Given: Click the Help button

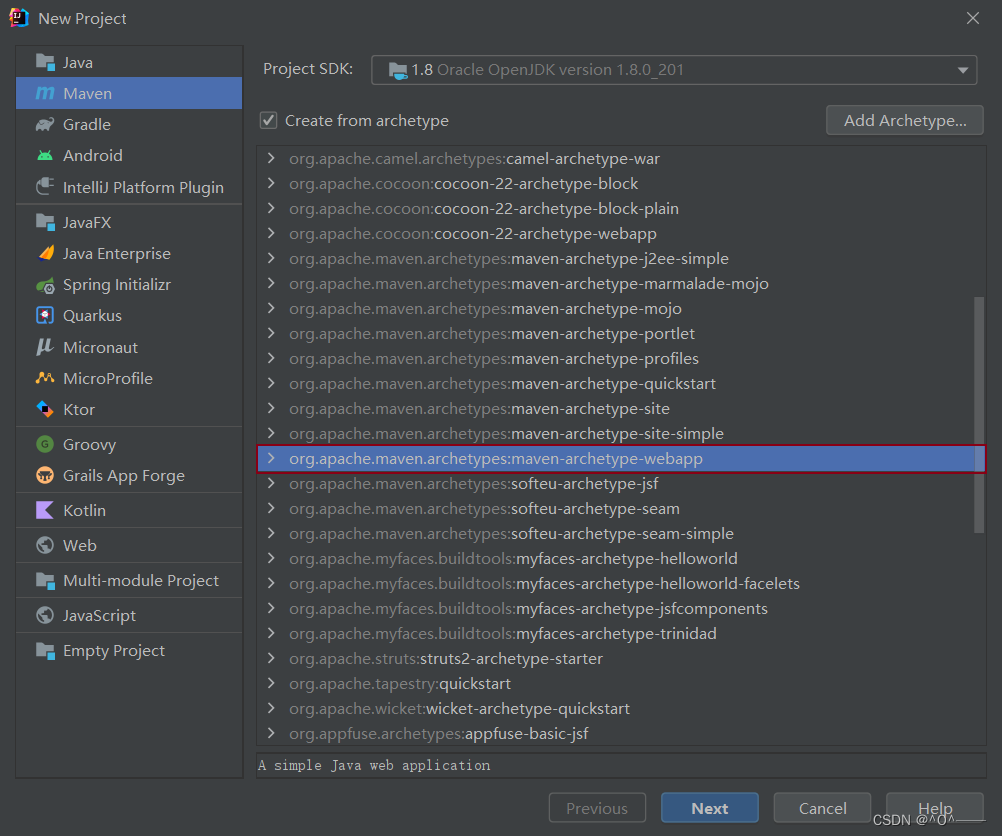Looking at the screenshot, I should (x=934, y=808).
